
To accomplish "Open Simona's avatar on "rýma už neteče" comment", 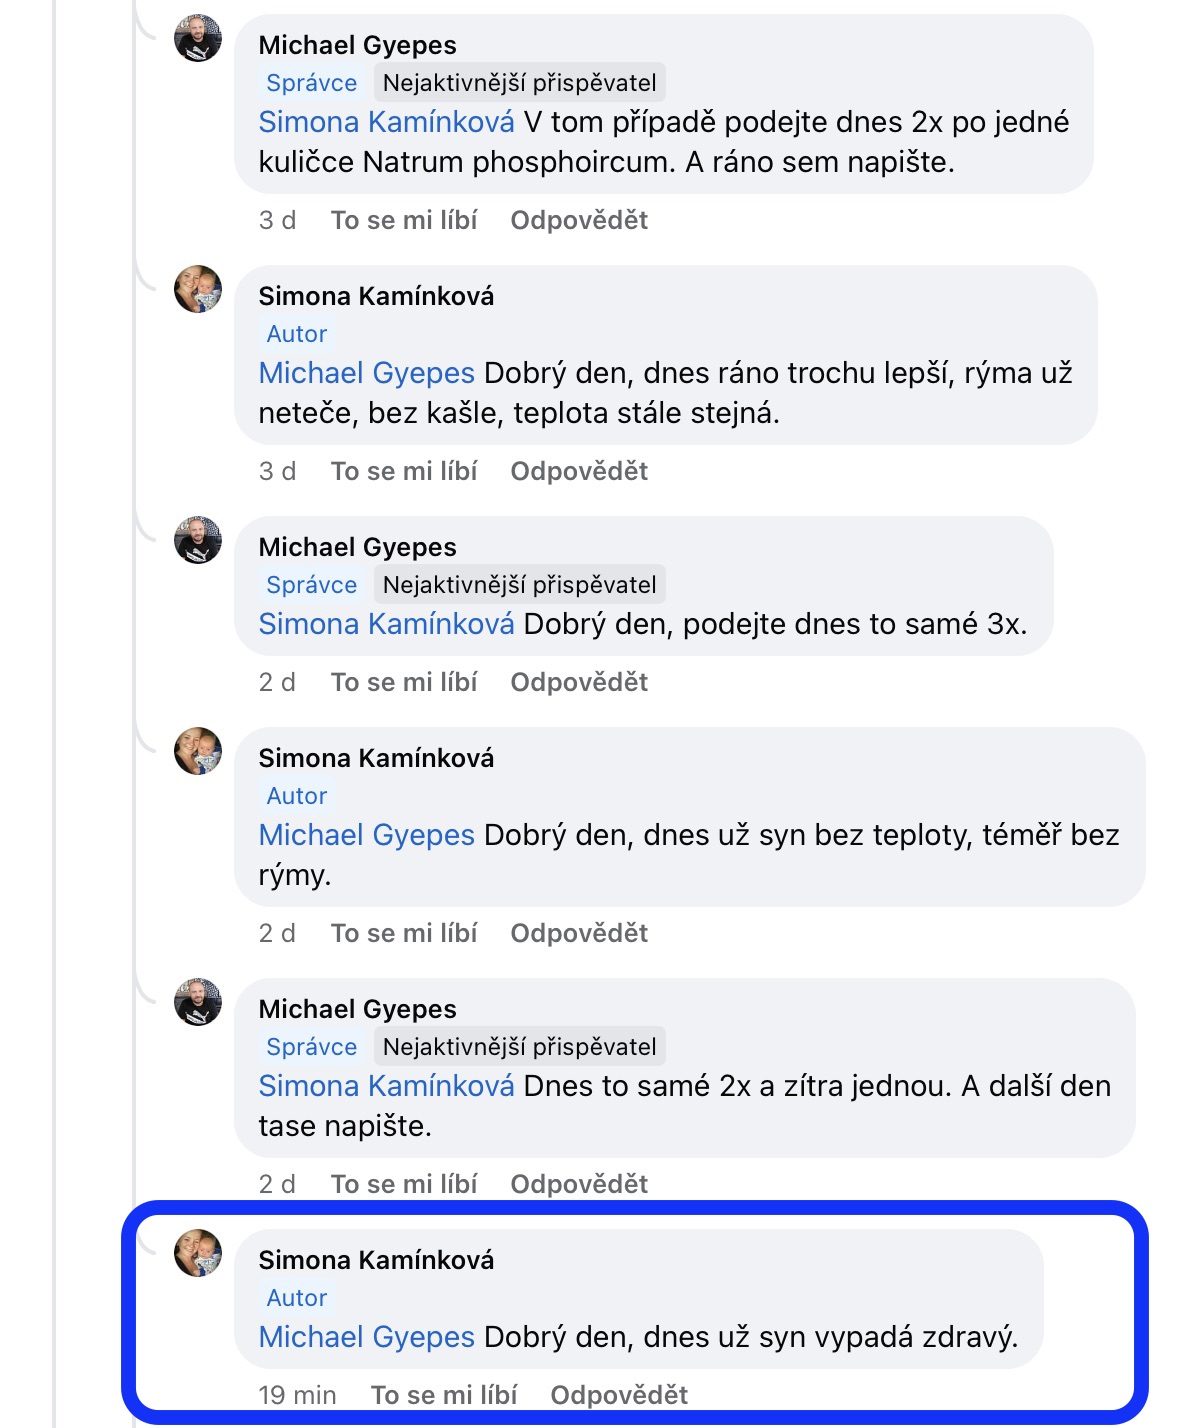I will pyautogui.click(x=198, y=290).
